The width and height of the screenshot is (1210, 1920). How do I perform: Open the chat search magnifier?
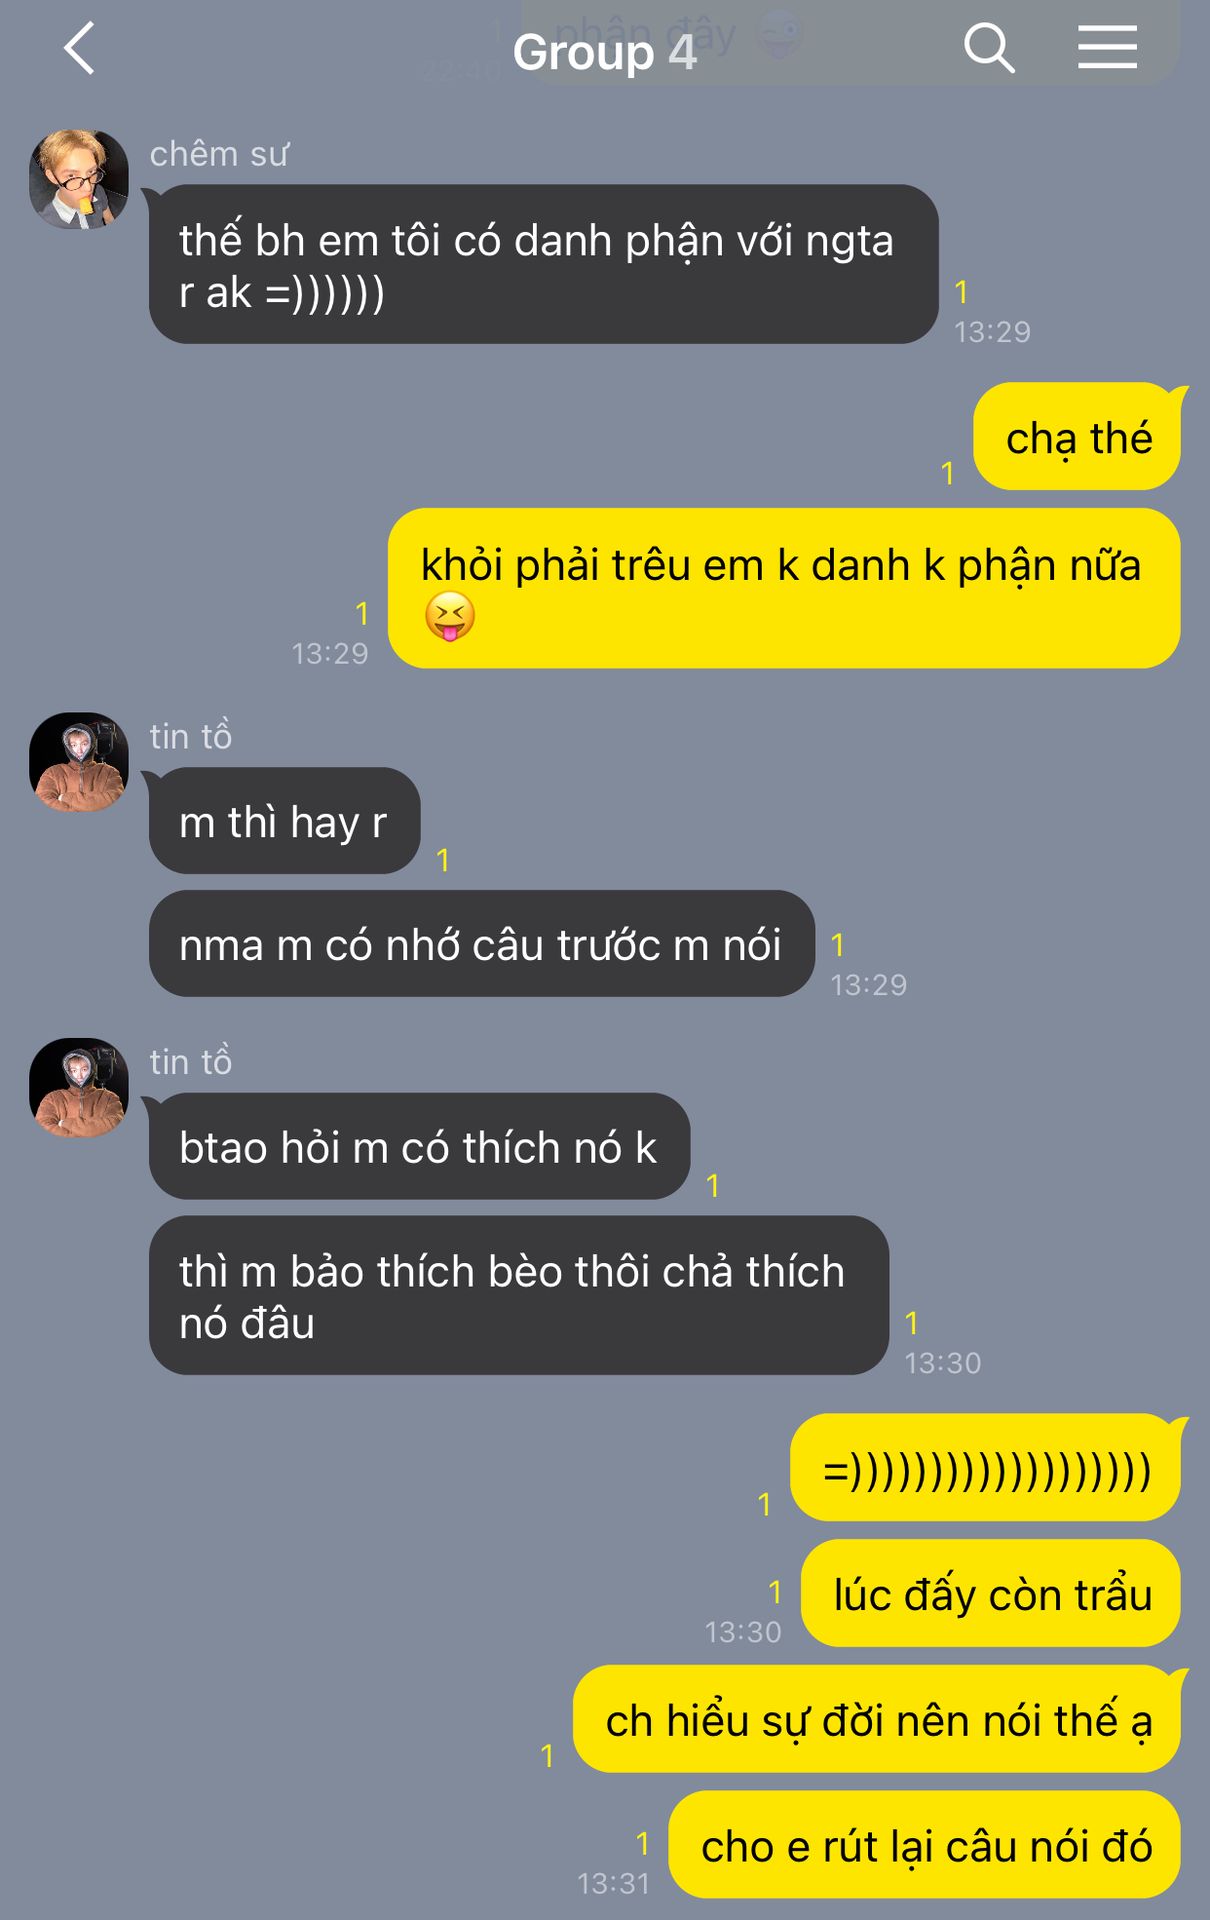989,48
